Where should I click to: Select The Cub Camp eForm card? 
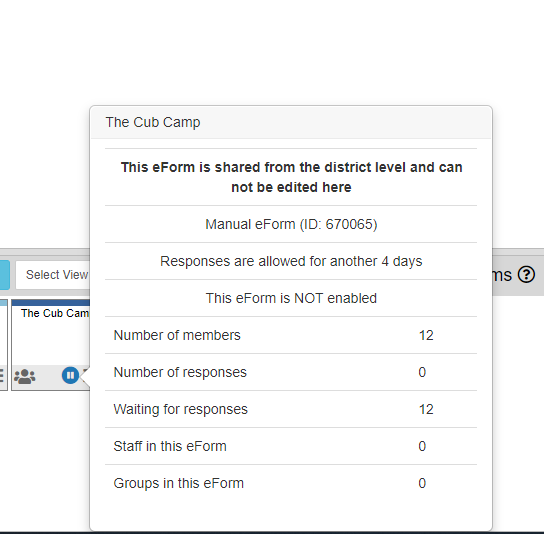coord(51,345)
